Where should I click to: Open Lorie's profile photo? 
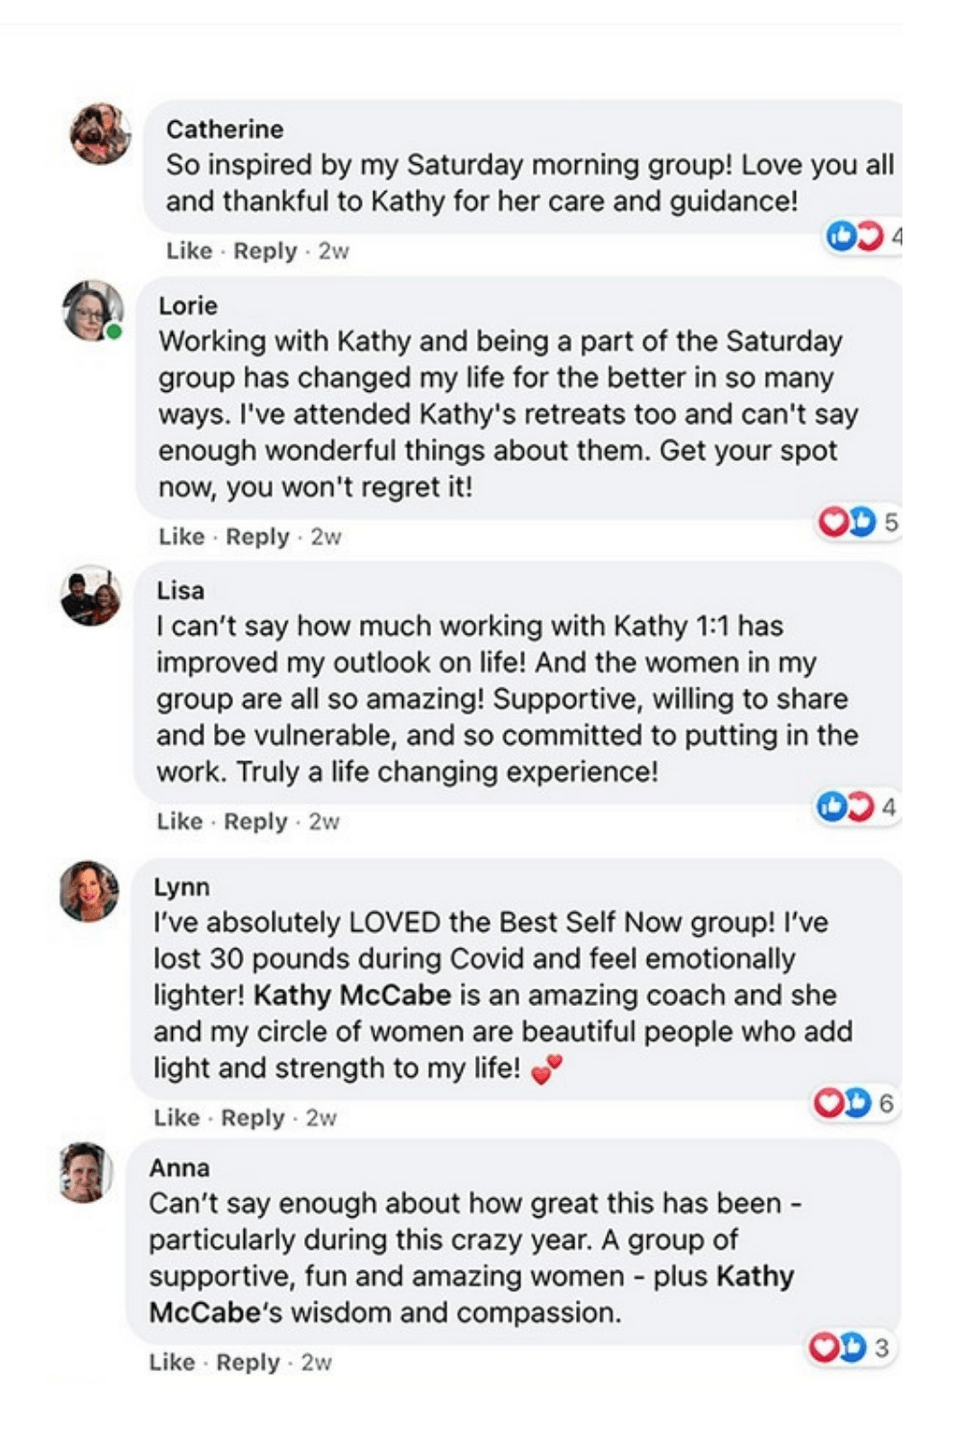click(x=92, y=310)
